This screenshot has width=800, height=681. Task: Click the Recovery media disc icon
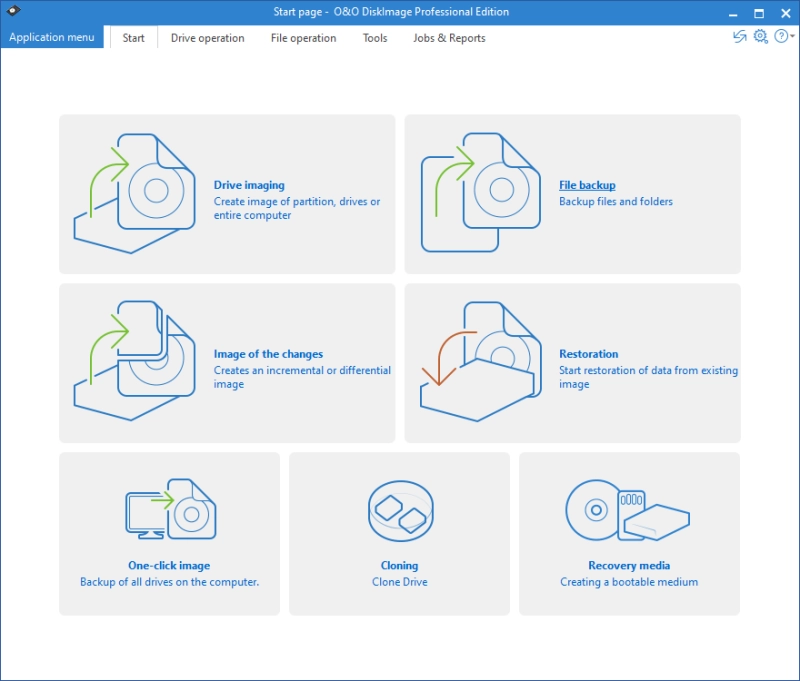pos(628,510)
